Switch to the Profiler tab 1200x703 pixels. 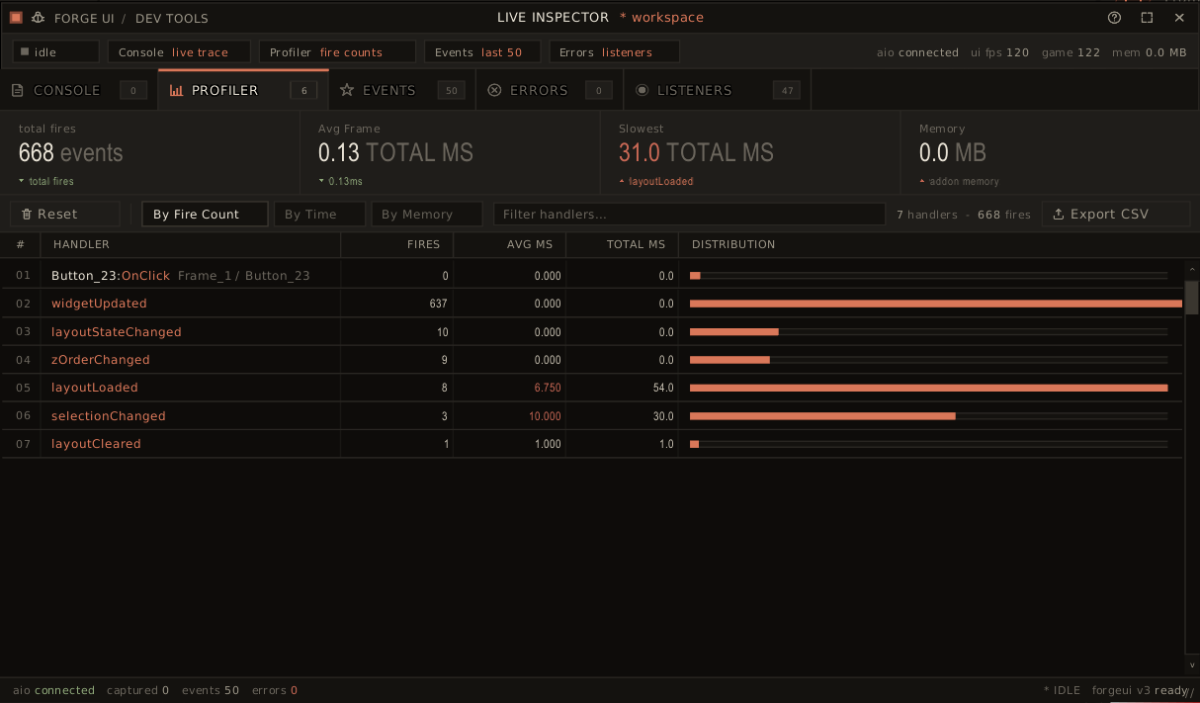click(243, 90)
